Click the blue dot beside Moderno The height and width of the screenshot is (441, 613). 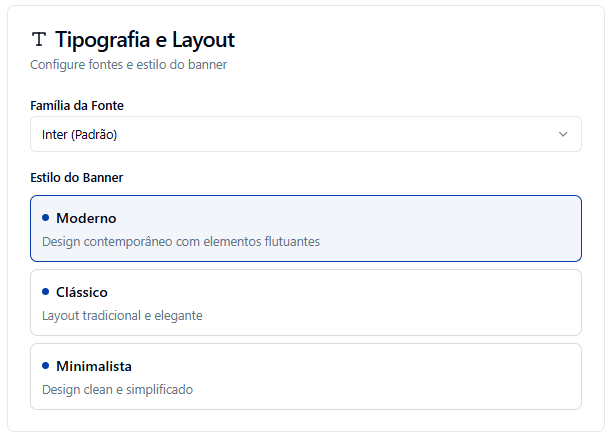coord(46,217)
